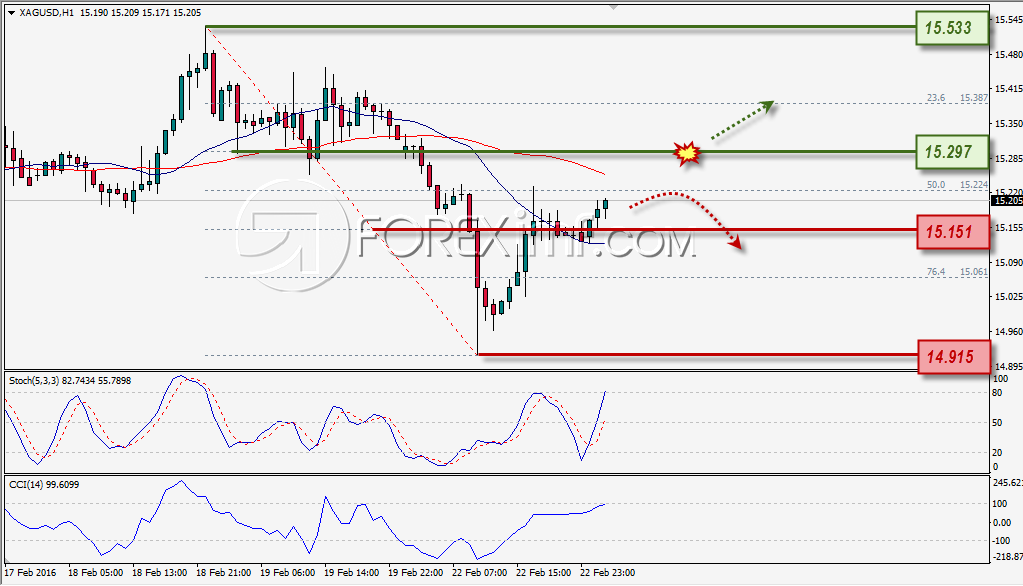Click the 19 Feb 22:00 time label
Screen dimensions: 1023x586
(415, 573)
